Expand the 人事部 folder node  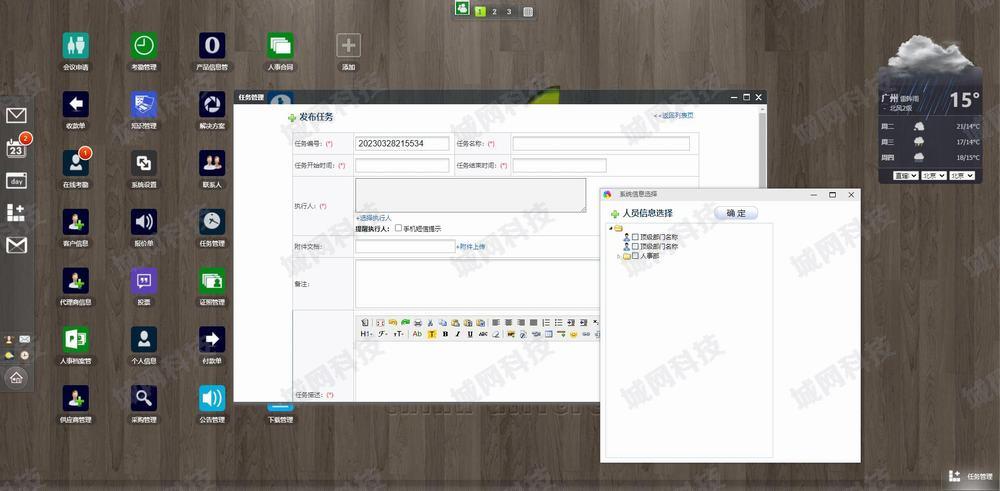point(618,256)
